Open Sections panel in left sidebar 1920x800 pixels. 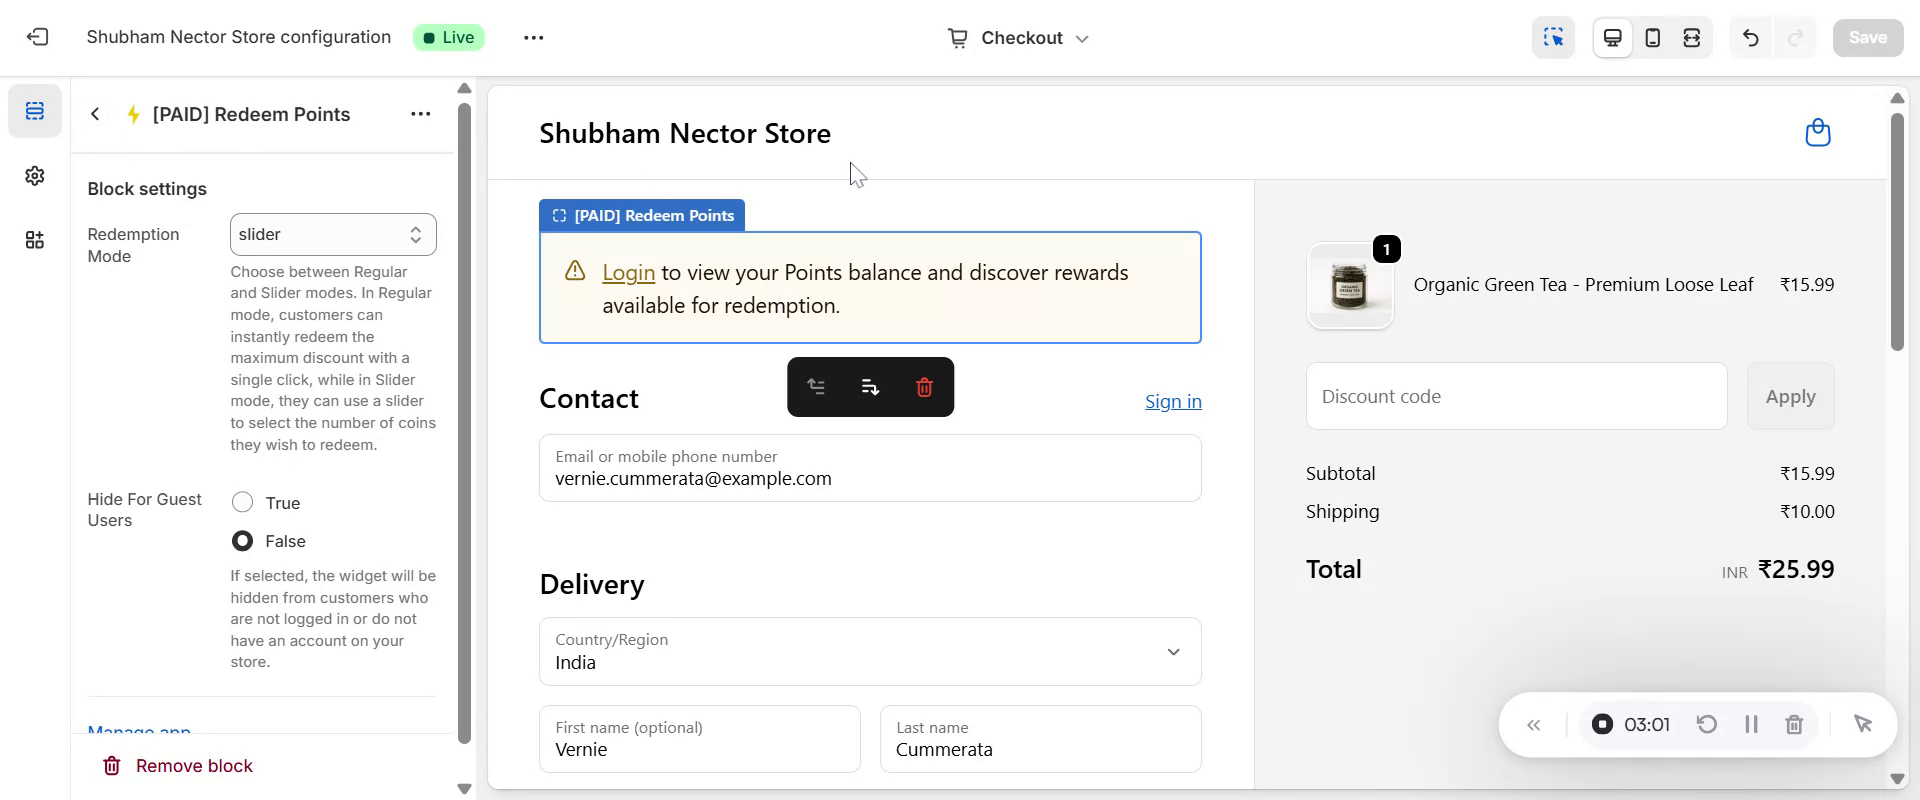click(35, 110)
